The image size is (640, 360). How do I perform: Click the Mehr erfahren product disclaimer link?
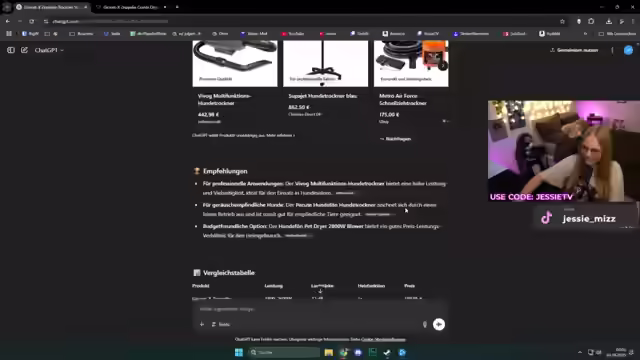280,135
